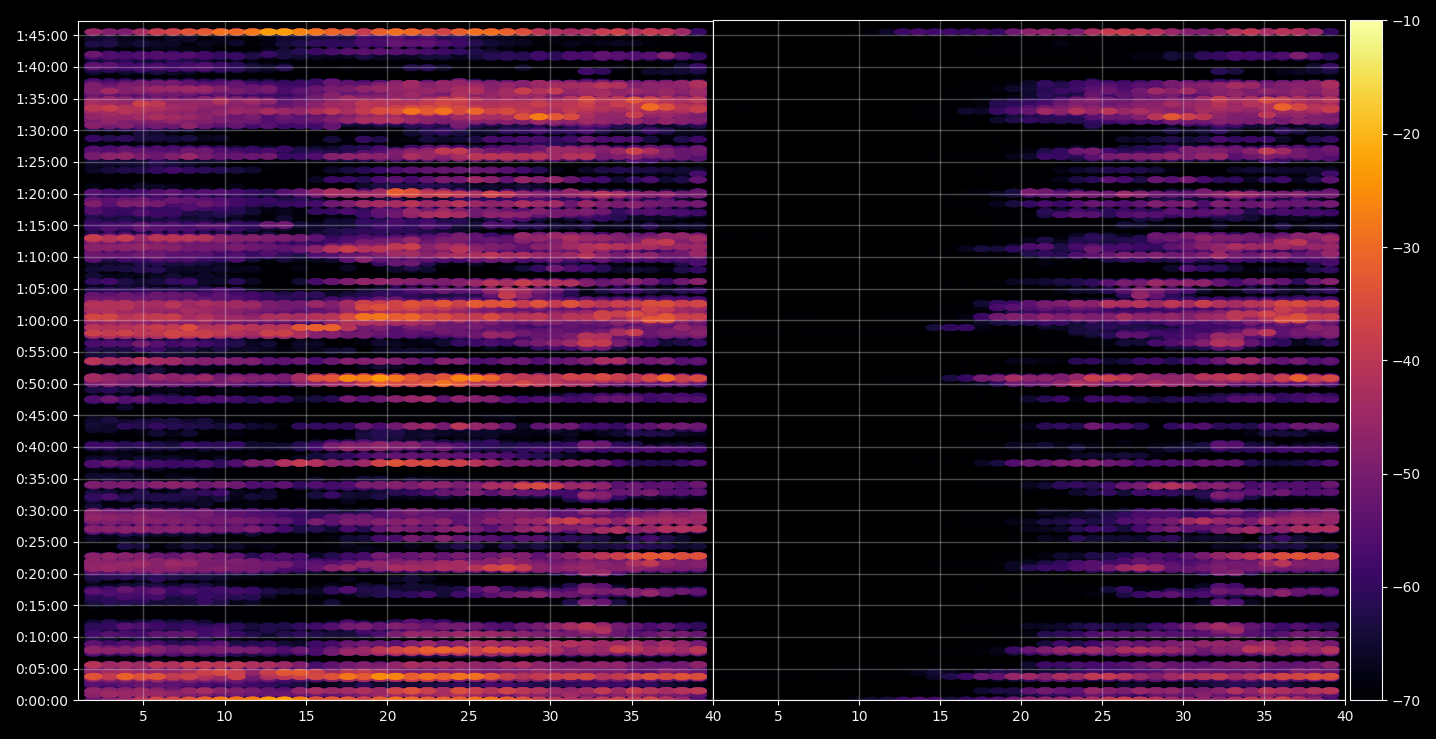
Task: Select the 1:00:00 y-axis tick
Action: (42, 321)
